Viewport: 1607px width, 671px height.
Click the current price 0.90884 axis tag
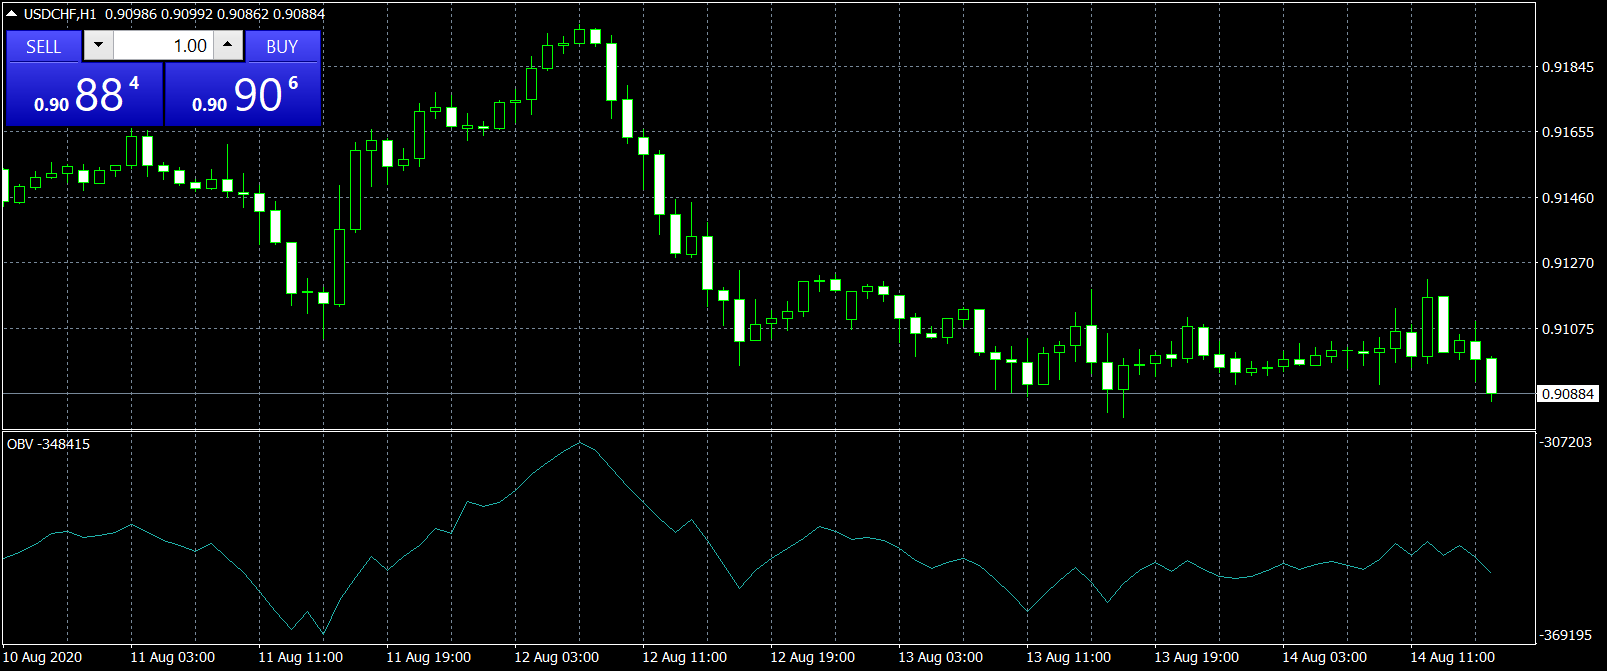[1567, 394]
